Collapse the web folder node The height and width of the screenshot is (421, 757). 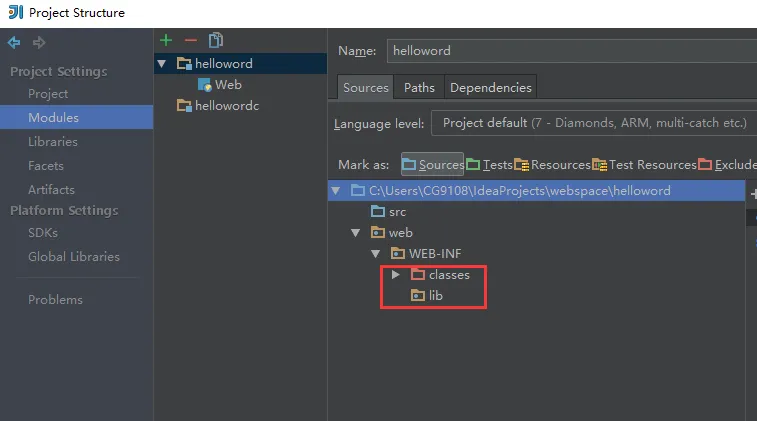click(x=356, y=233)
